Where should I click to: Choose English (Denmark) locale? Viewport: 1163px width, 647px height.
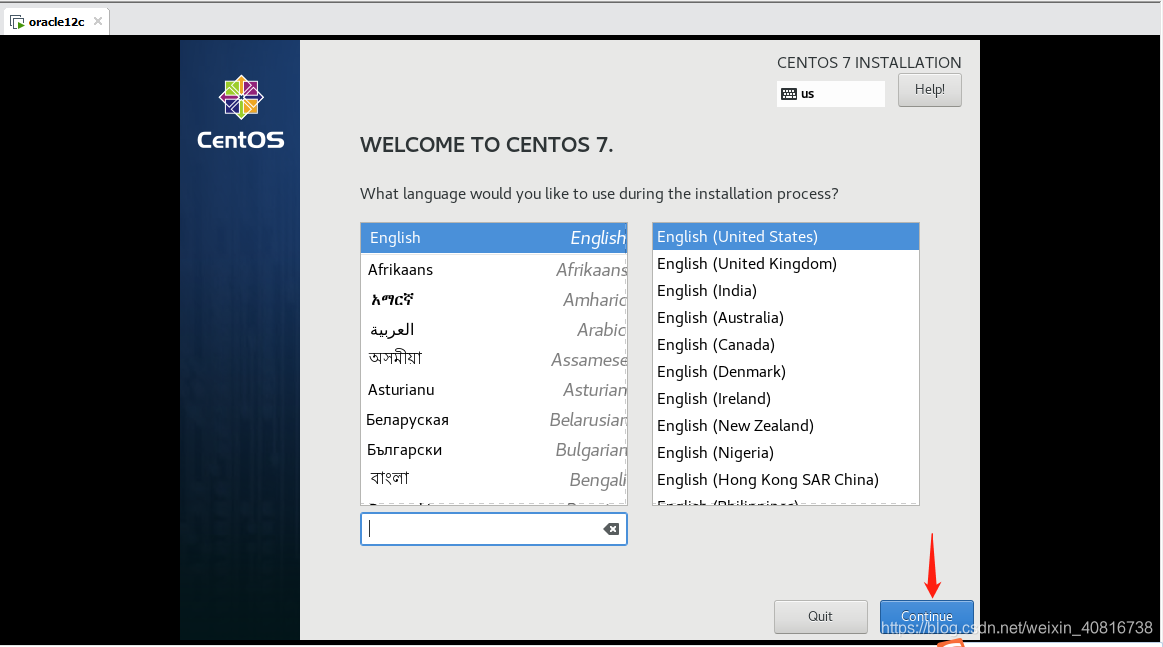pos(785,372)
